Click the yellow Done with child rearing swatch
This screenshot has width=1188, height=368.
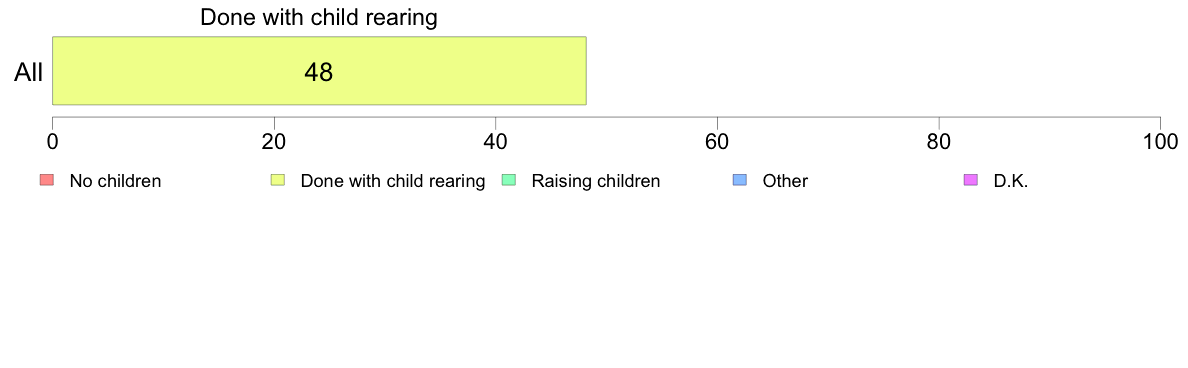pos(278,180)
